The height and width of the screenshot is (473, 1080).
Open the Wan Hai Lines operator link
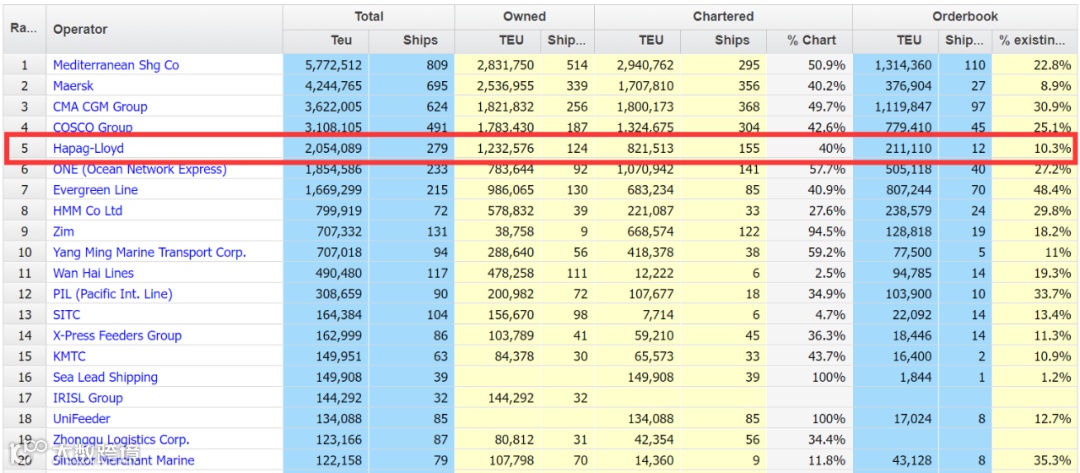(94, 273)
